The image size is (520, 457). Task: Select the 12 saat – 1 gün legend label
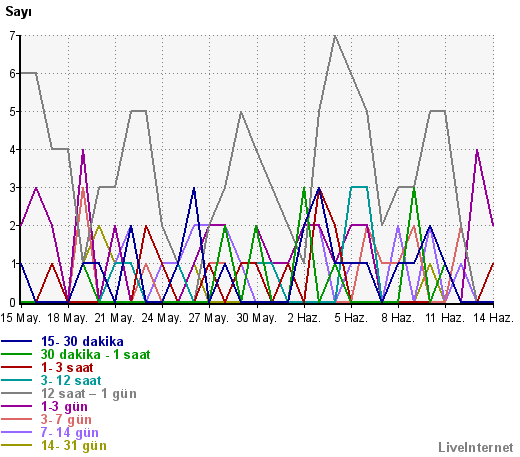tap(89, 394)
